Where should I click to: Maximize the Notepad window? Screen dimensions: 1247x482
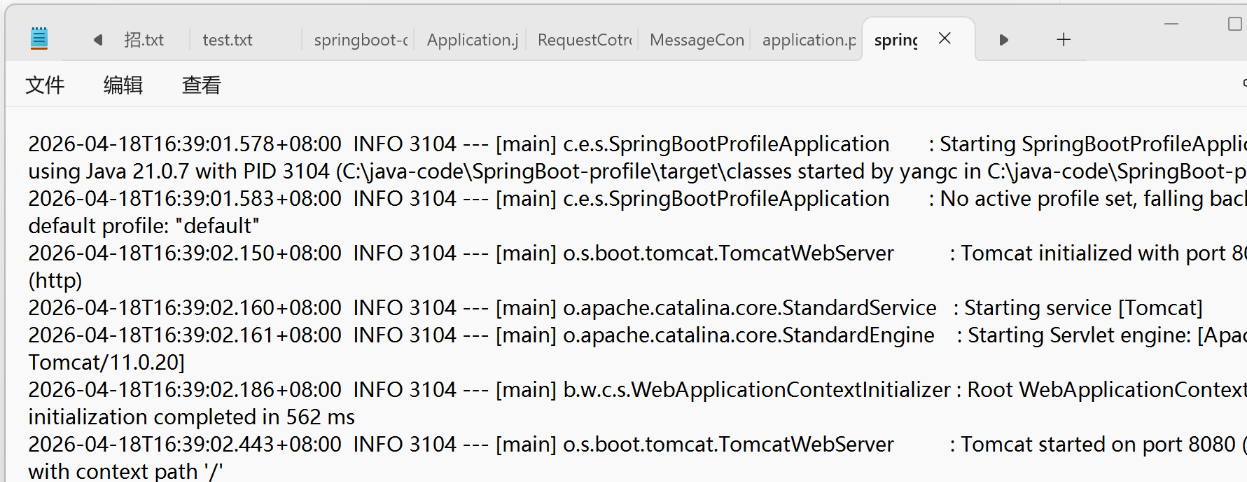[1234, 24]
